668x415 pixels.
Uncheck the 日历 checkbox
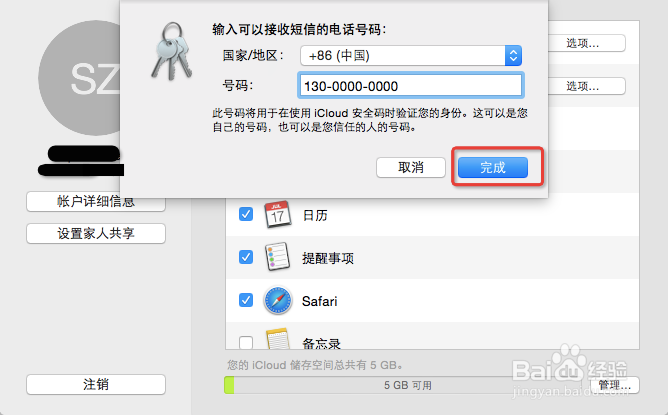pos(246,214)
